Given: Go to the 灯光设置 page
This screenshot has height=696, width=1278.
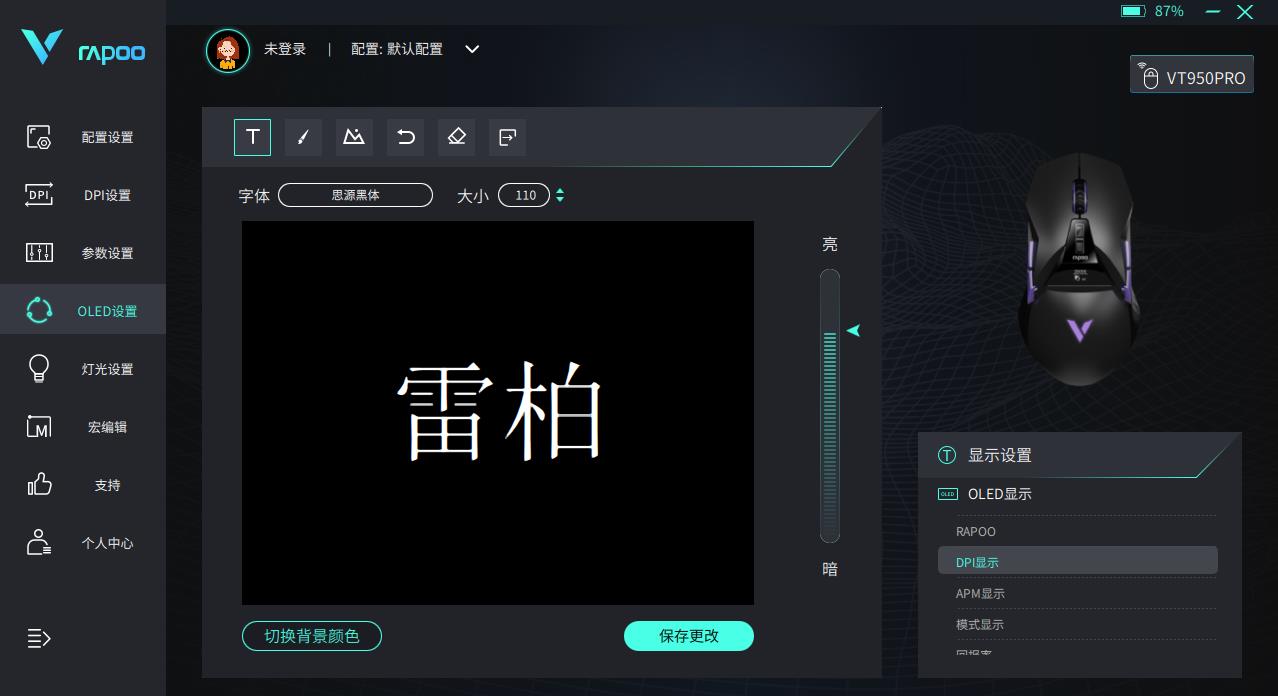Looking at the screenshot, I should 83,369.
